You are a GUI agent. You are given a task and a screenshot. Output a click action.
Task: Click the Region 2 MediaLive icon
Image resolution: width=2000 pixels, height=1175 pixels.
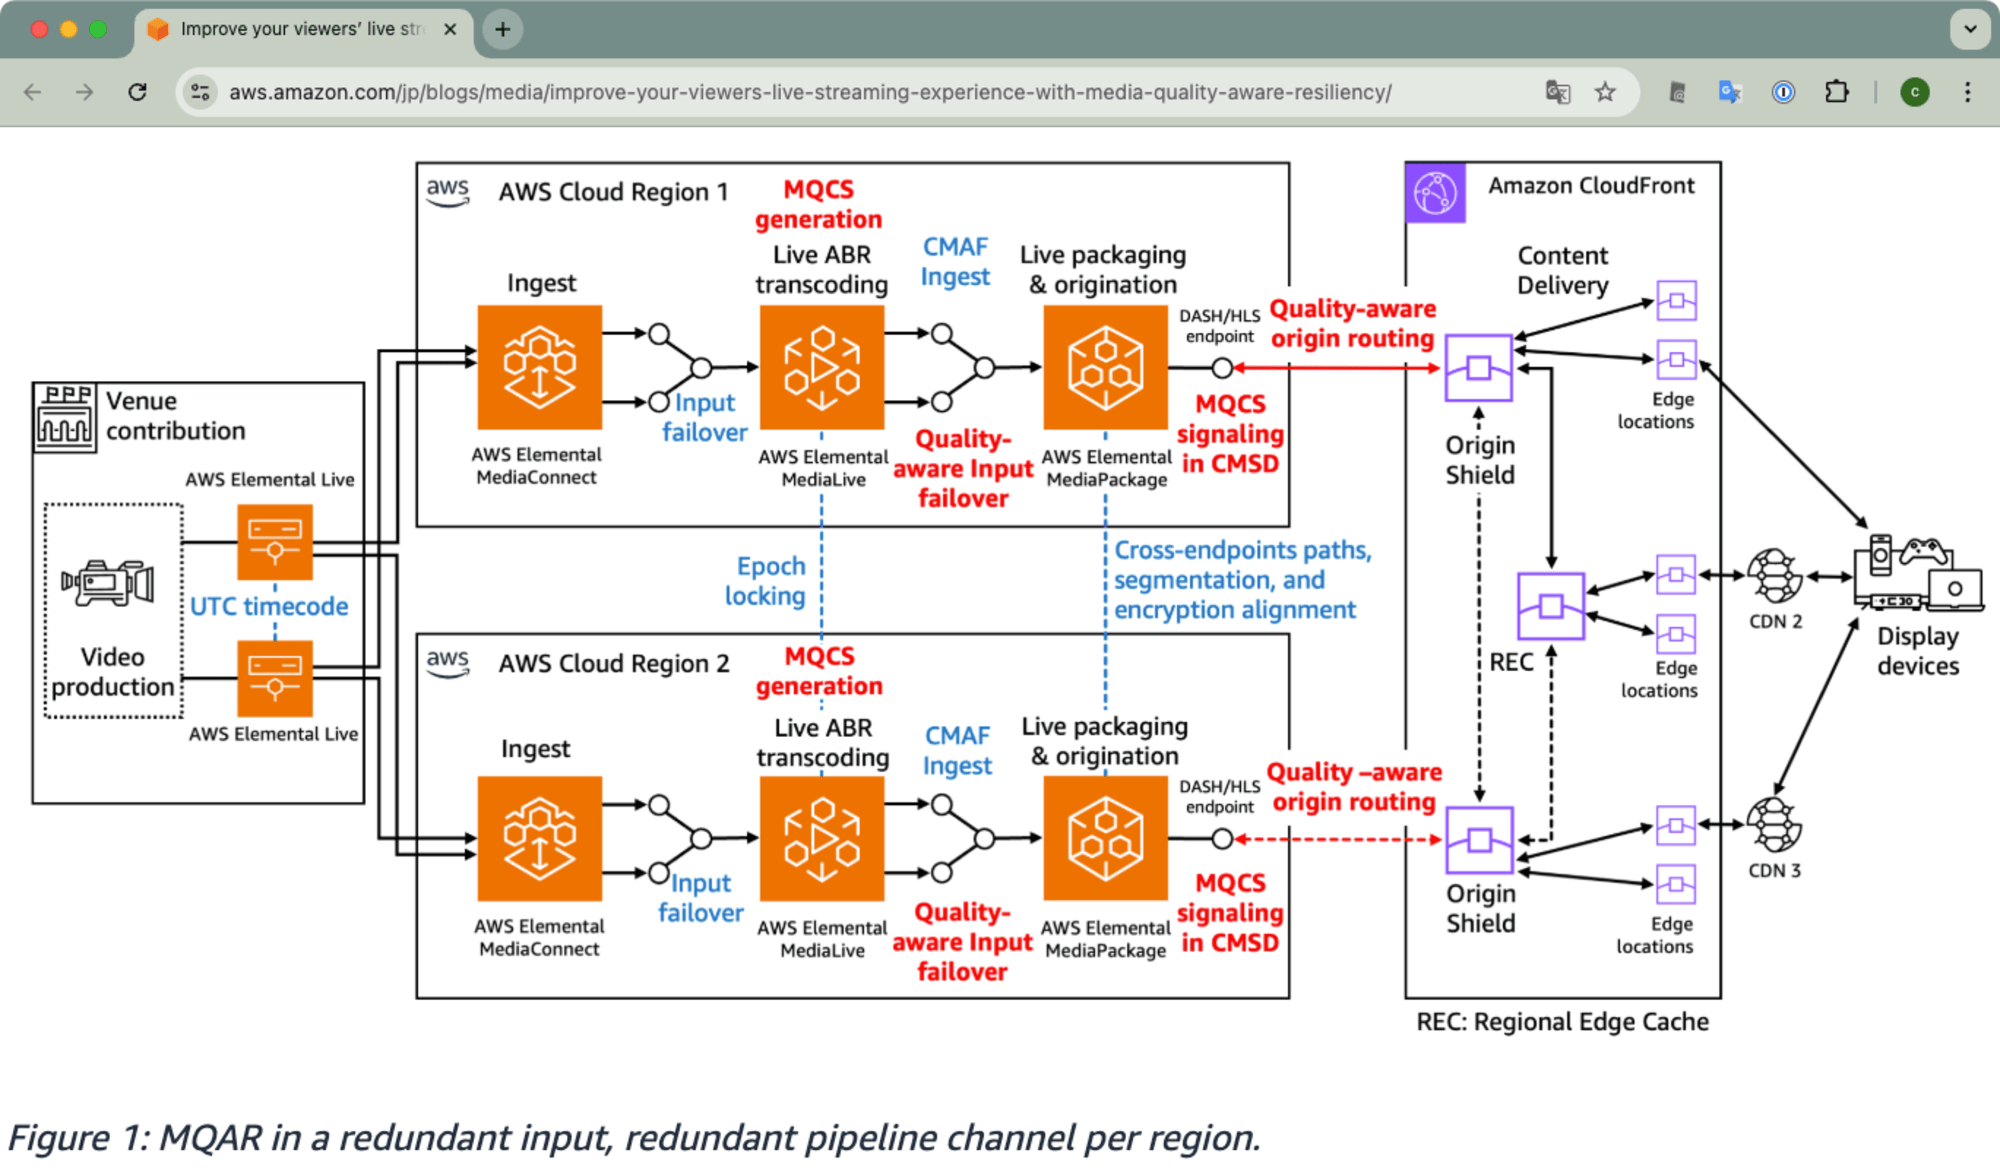click(822, 838)
